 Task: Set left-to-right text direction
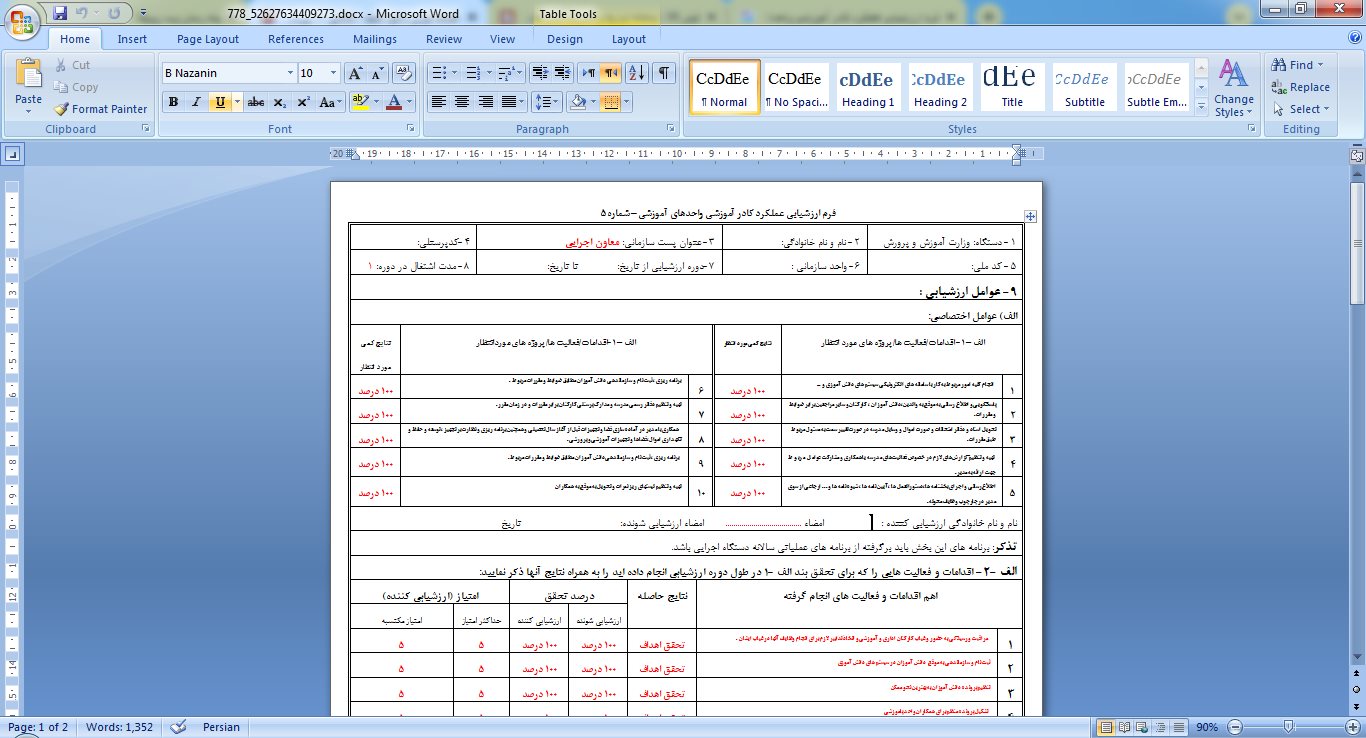589,73
